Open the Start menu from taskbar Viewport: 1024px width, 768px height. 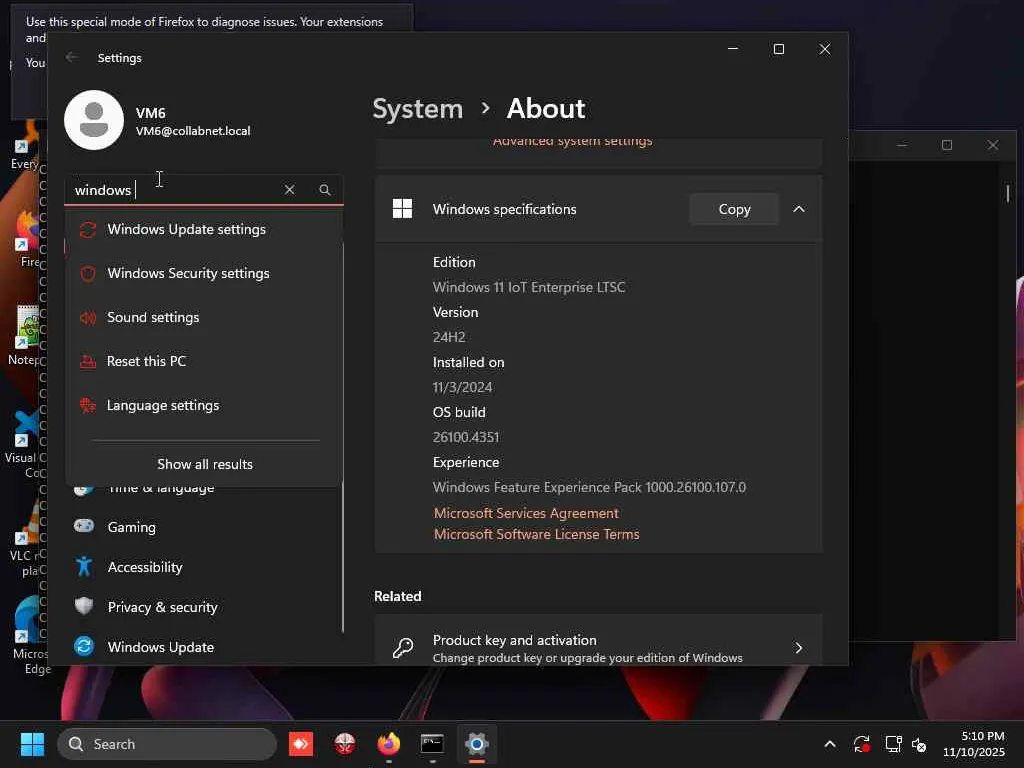click(32, 744)
